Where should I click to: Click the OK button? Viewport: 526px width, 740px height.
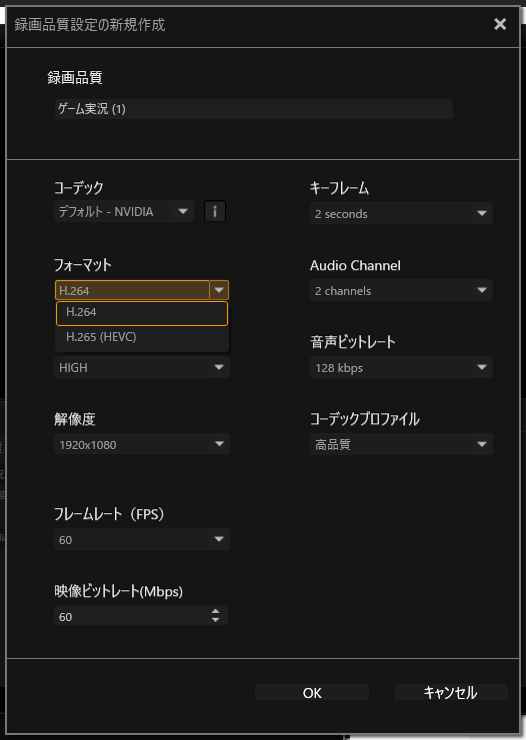point(312,693)
